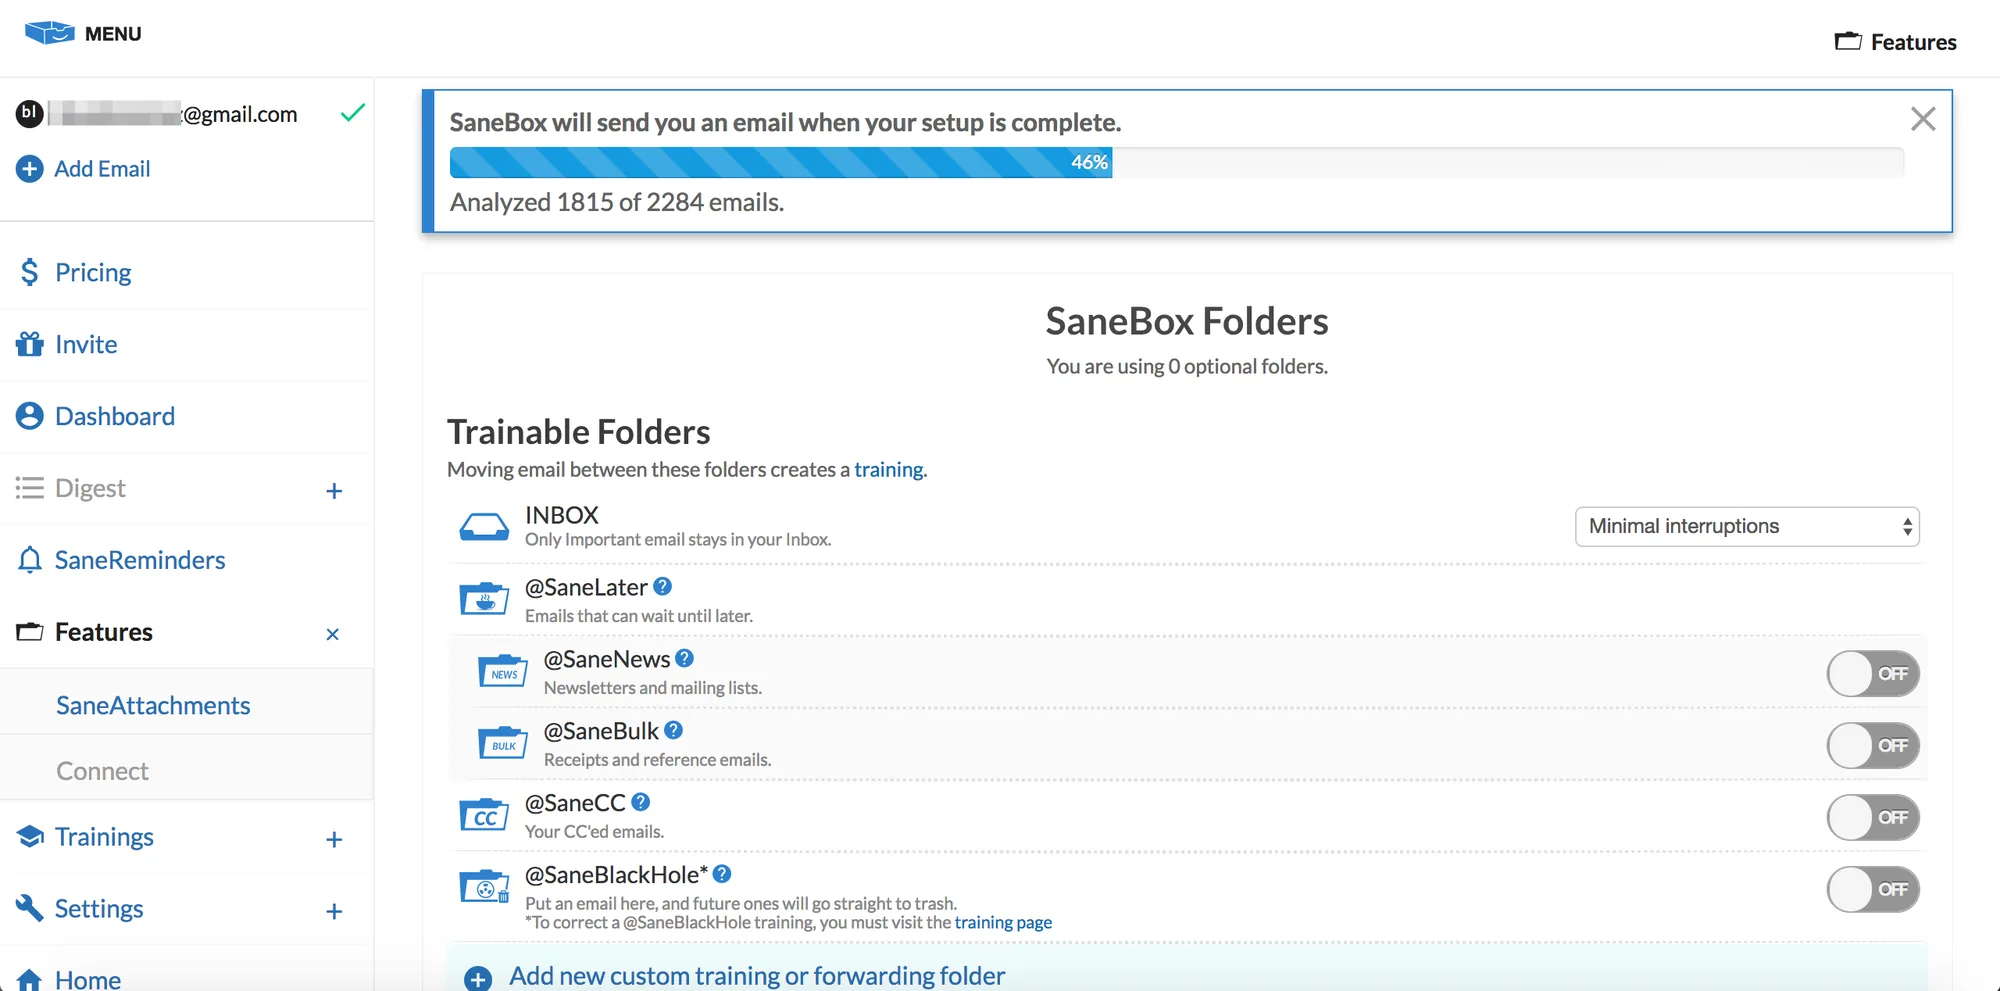Click the plus icon next to Add Email
This screenshot has height=991, width=2000.
[29, 169]
